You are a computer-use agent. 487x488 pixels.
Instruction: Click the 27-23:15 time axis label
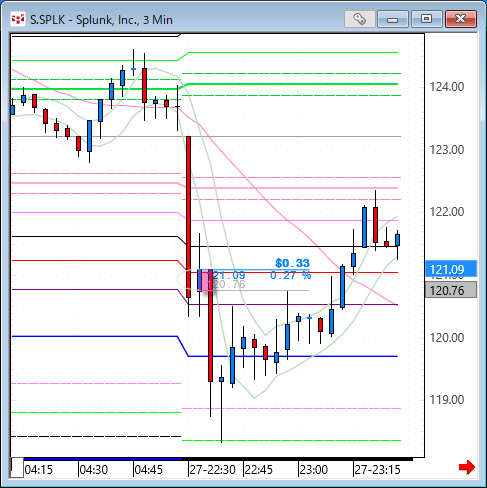377,470
